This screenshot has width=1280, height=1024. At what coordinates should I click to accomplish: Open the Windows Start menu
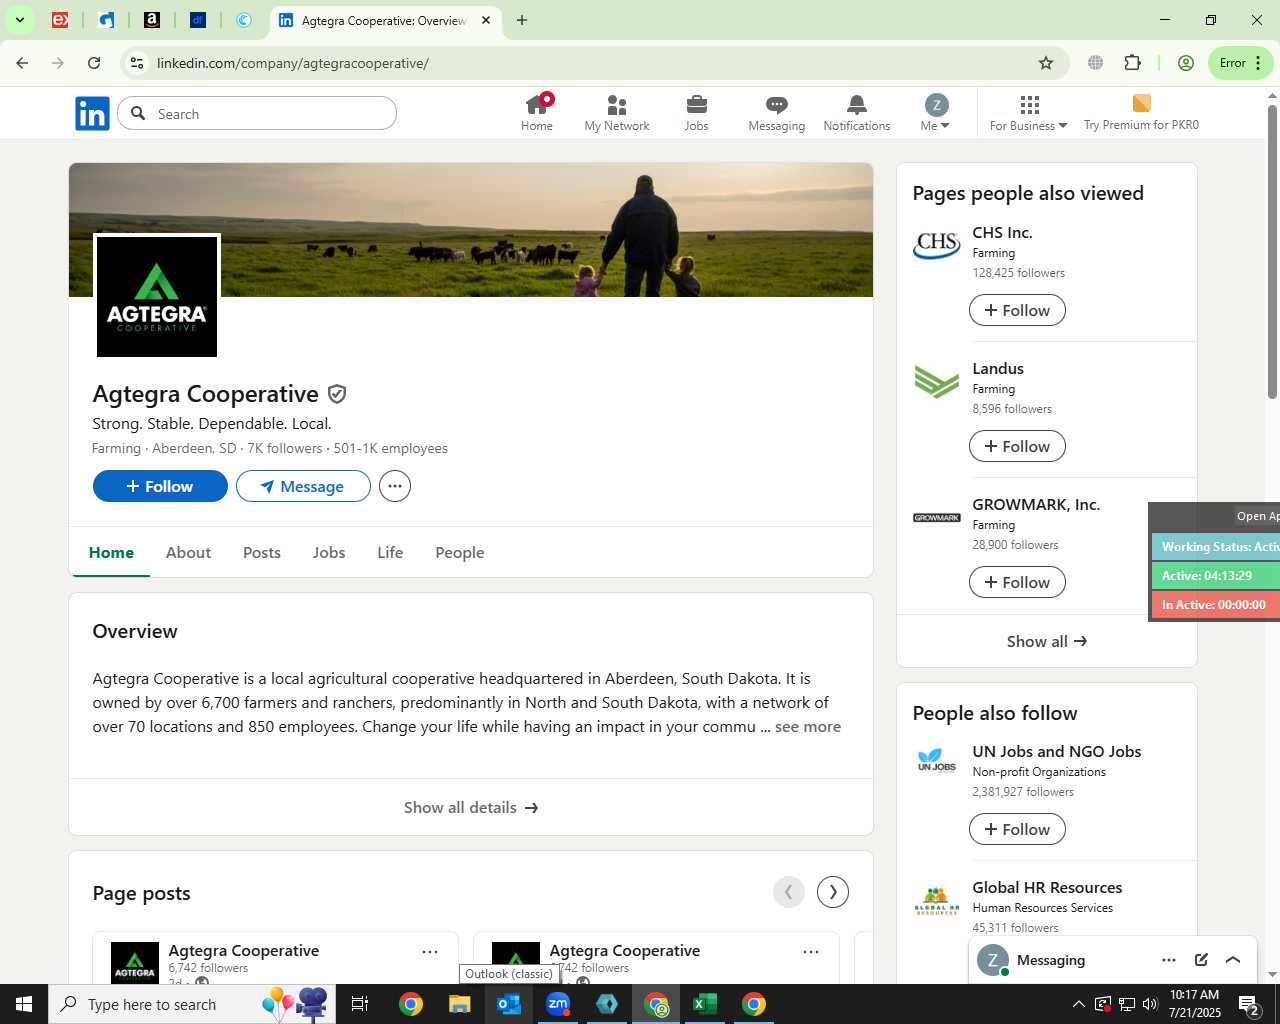pos(24,1004)
